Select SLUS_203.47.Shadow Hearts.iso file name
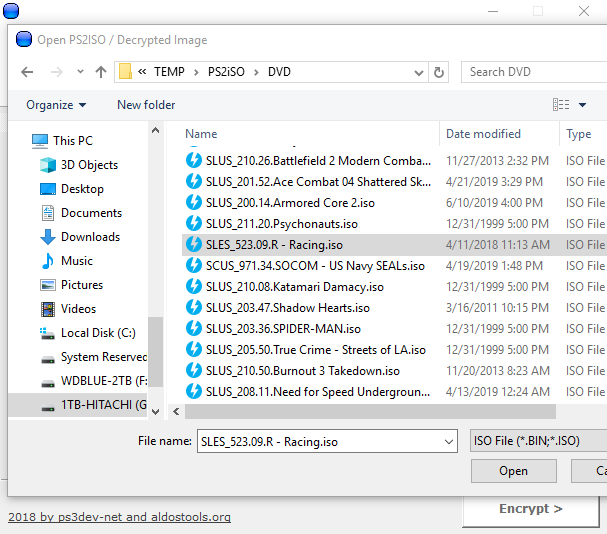The height and width of the screenshot is (534, 607). pos(288,308)
